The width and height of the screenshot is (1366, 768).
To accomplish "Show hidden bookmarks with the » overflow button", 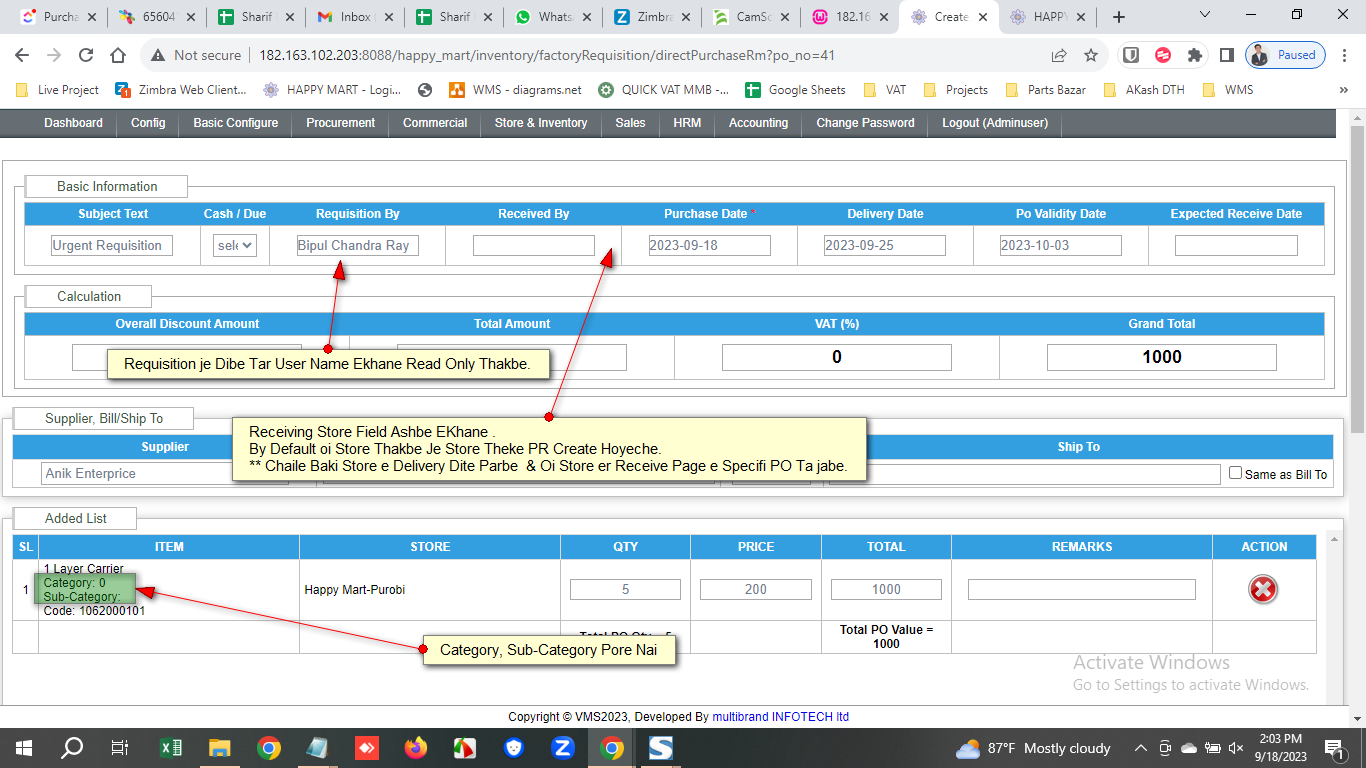I will [1343, 90].
